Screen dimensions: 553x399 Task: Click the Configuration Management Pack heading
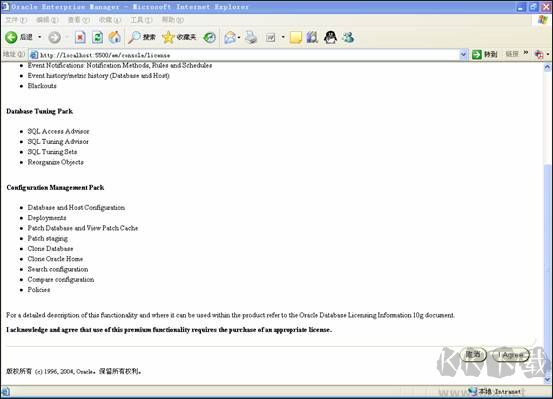click(x=55, y=187)
